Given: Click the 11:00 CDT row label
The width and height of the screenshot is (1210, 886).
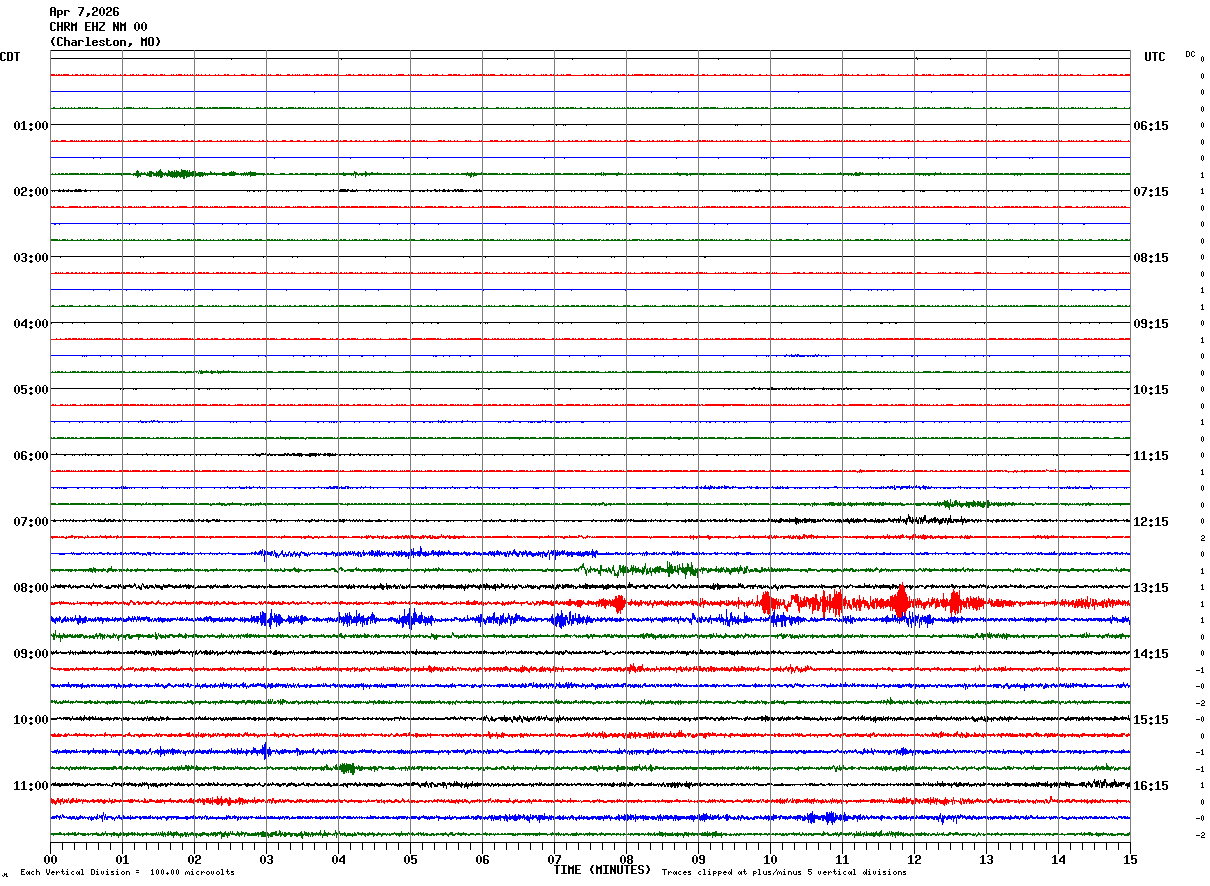Looking at the screenshot, I should pos(30,786).
